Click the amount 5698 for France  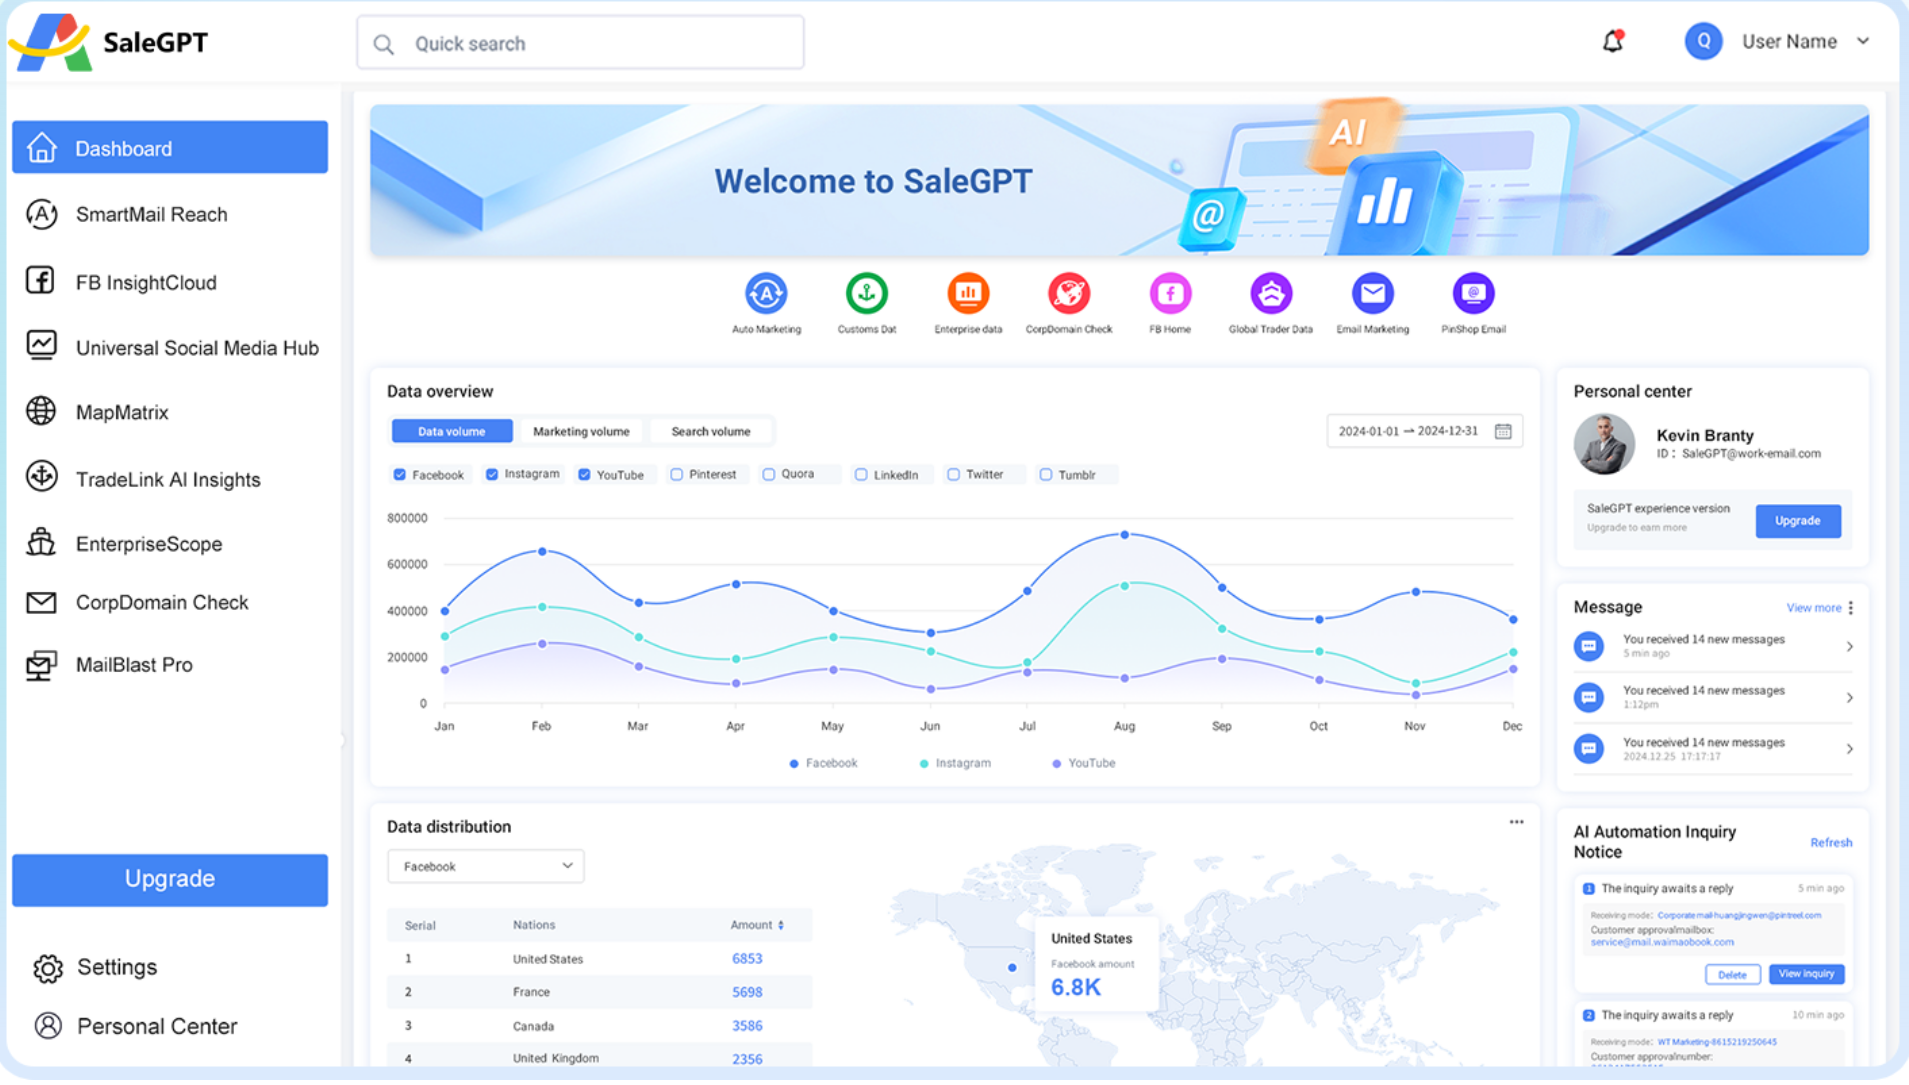coord(747,992)
